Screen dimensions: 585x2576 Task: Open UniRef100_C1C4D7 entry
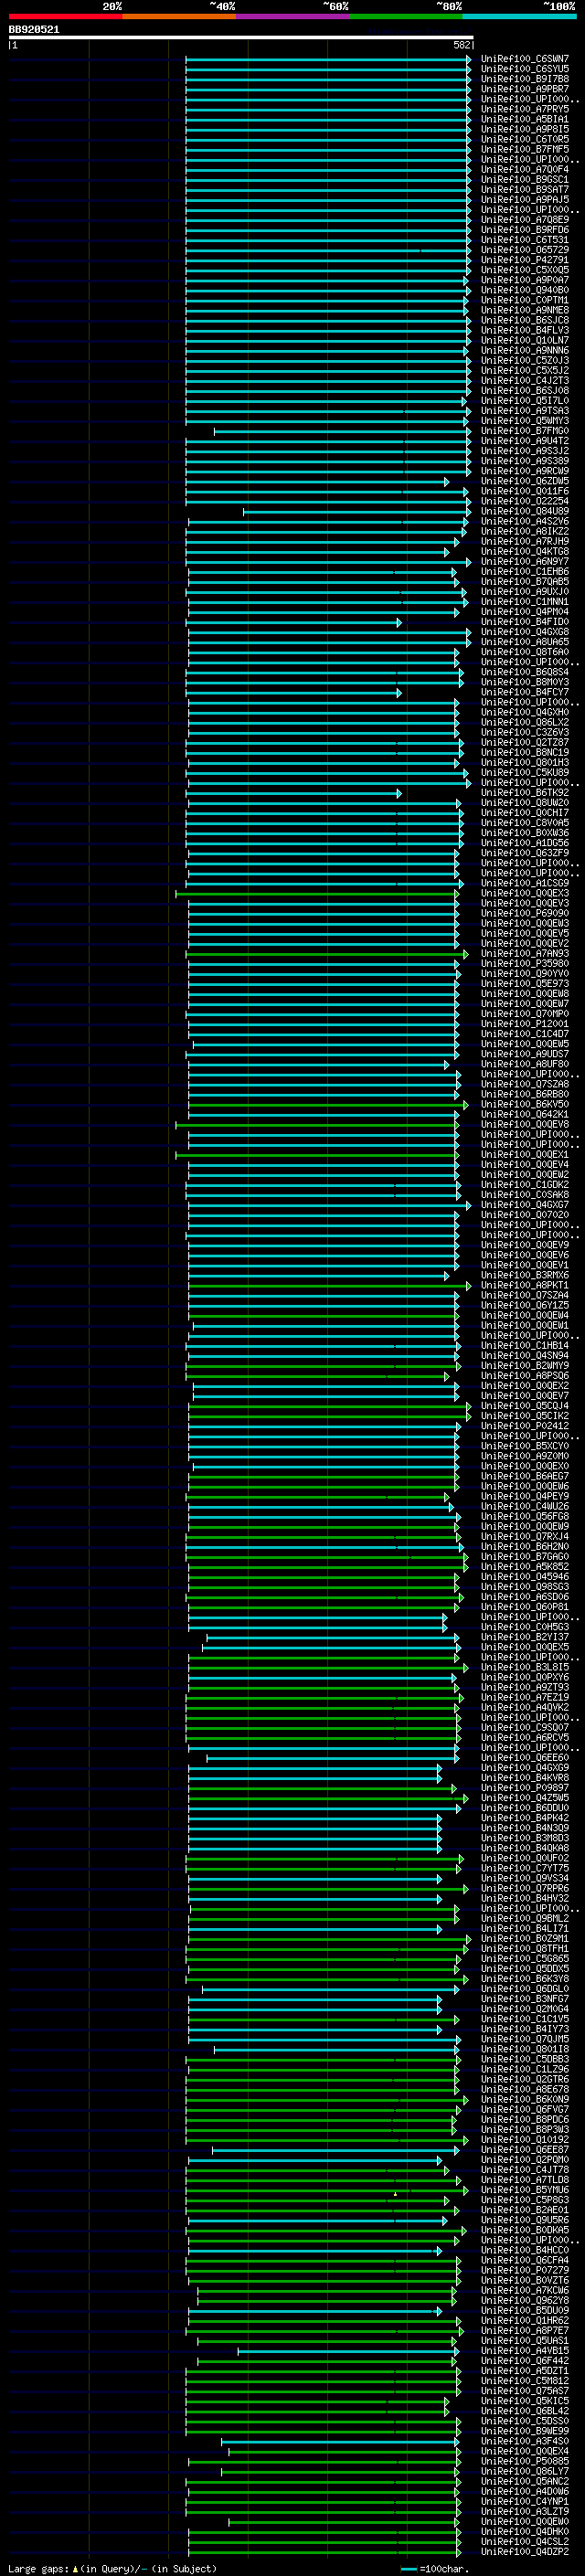pyautogui.click(x=524, y=1034)
